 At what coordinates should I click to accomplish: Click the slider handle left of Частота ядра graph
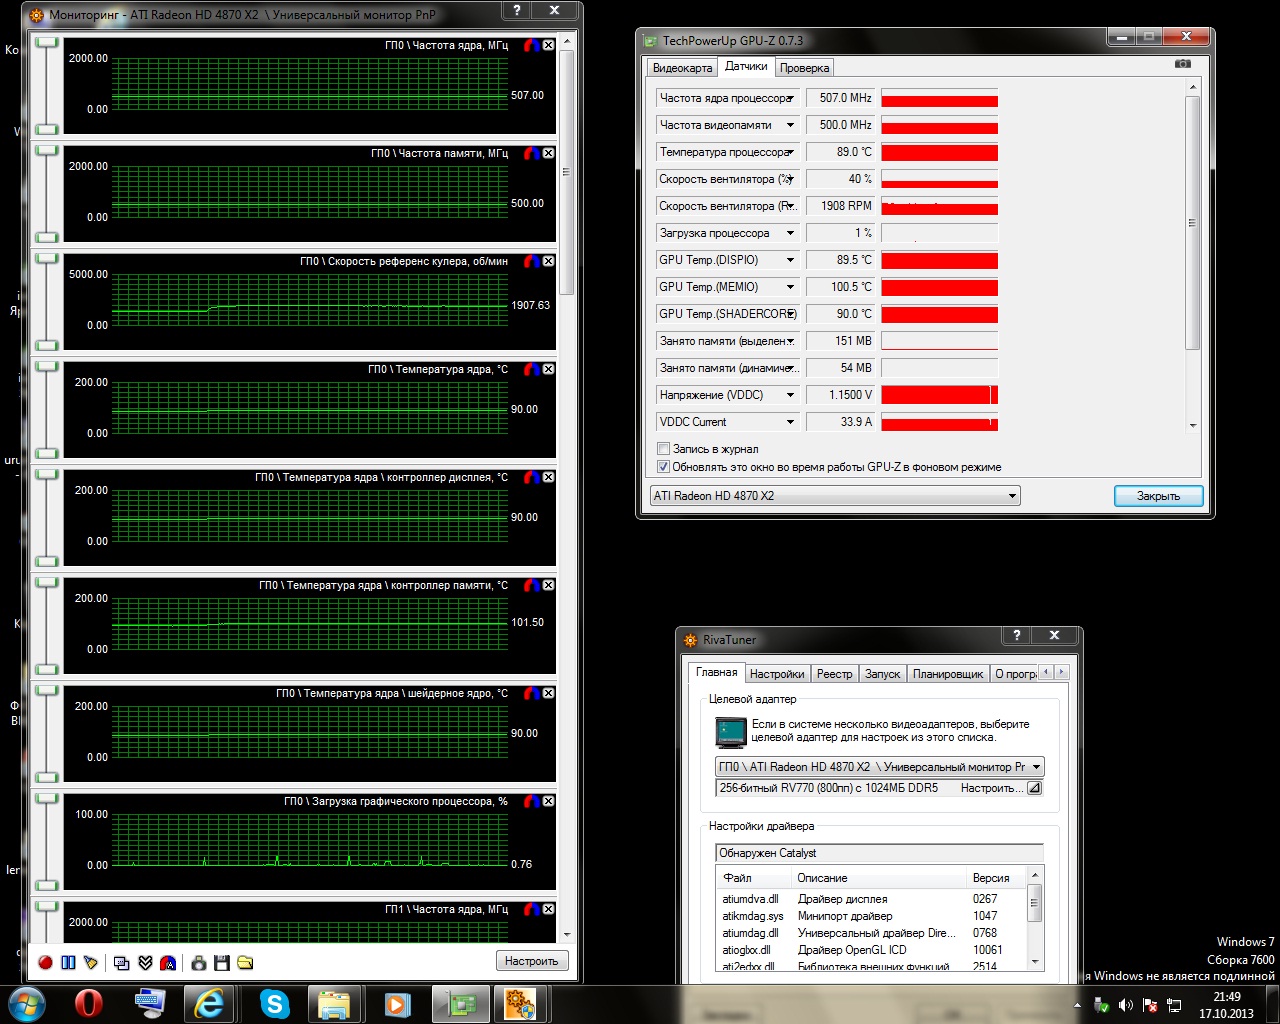[x=47, y=42]
